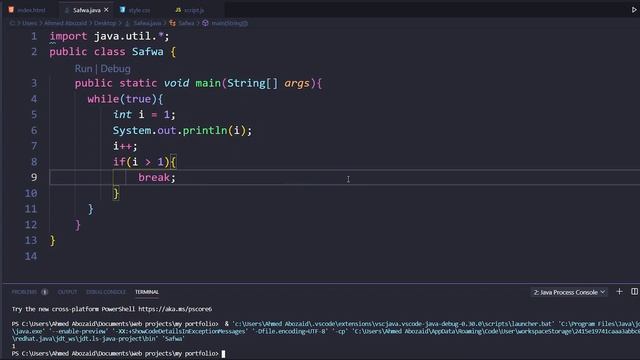Click 'import java.util.*;' on line 1
The width and height of the screenshot is (640, 360).
pyautogui.click(x=109, y=36)
